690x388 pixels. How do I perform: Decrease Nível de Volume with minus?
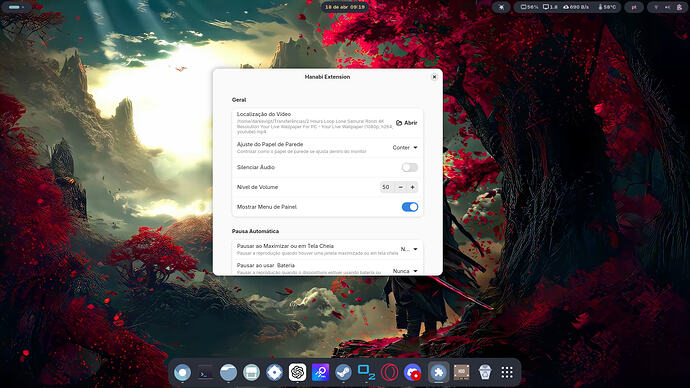point(400,187)
